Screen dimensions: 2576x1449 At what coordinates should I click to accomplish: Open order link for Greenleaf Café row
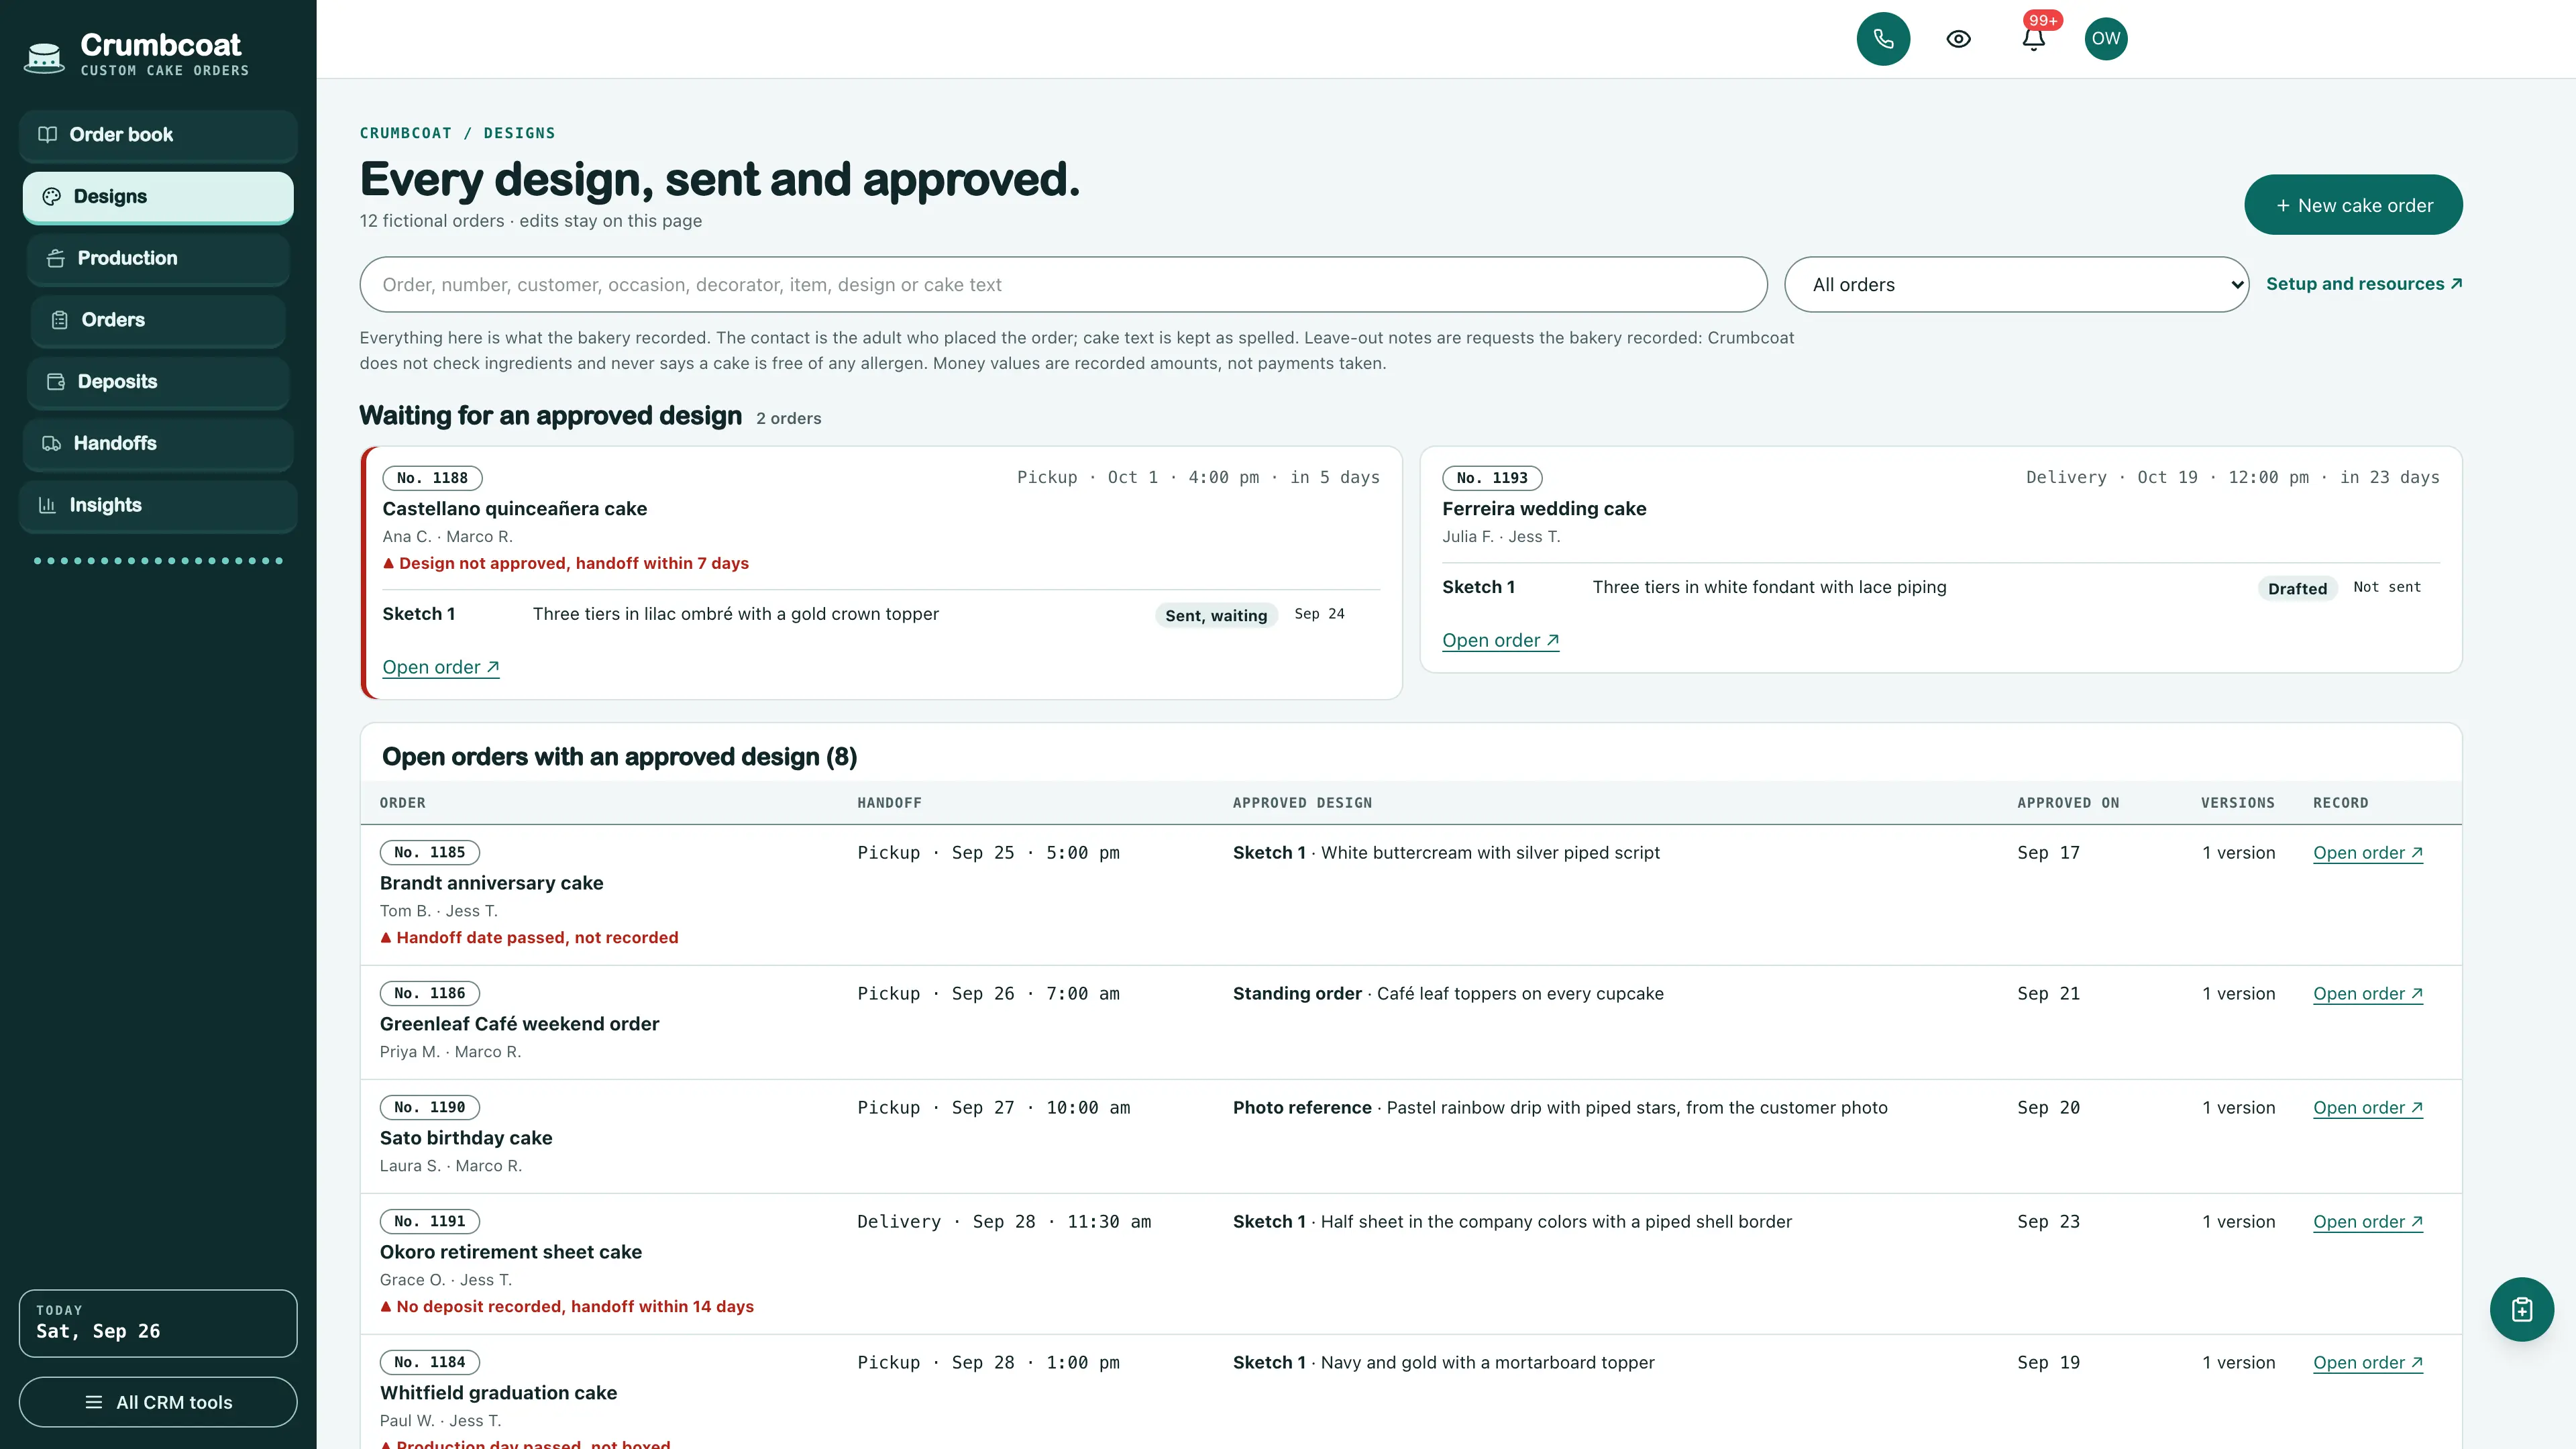point(2367,994)
